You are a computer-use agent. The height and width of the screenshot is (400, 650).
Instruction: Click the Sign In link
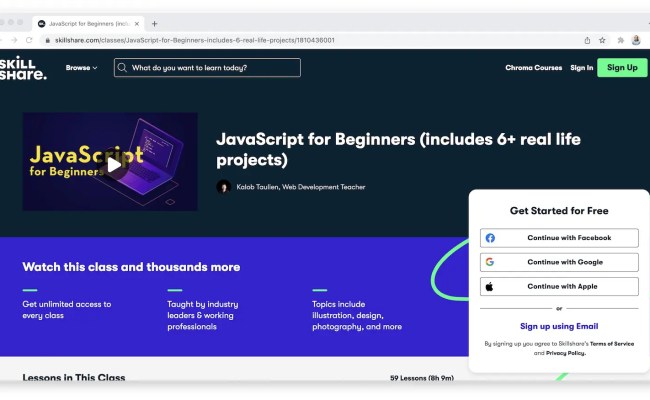(582, 68)
